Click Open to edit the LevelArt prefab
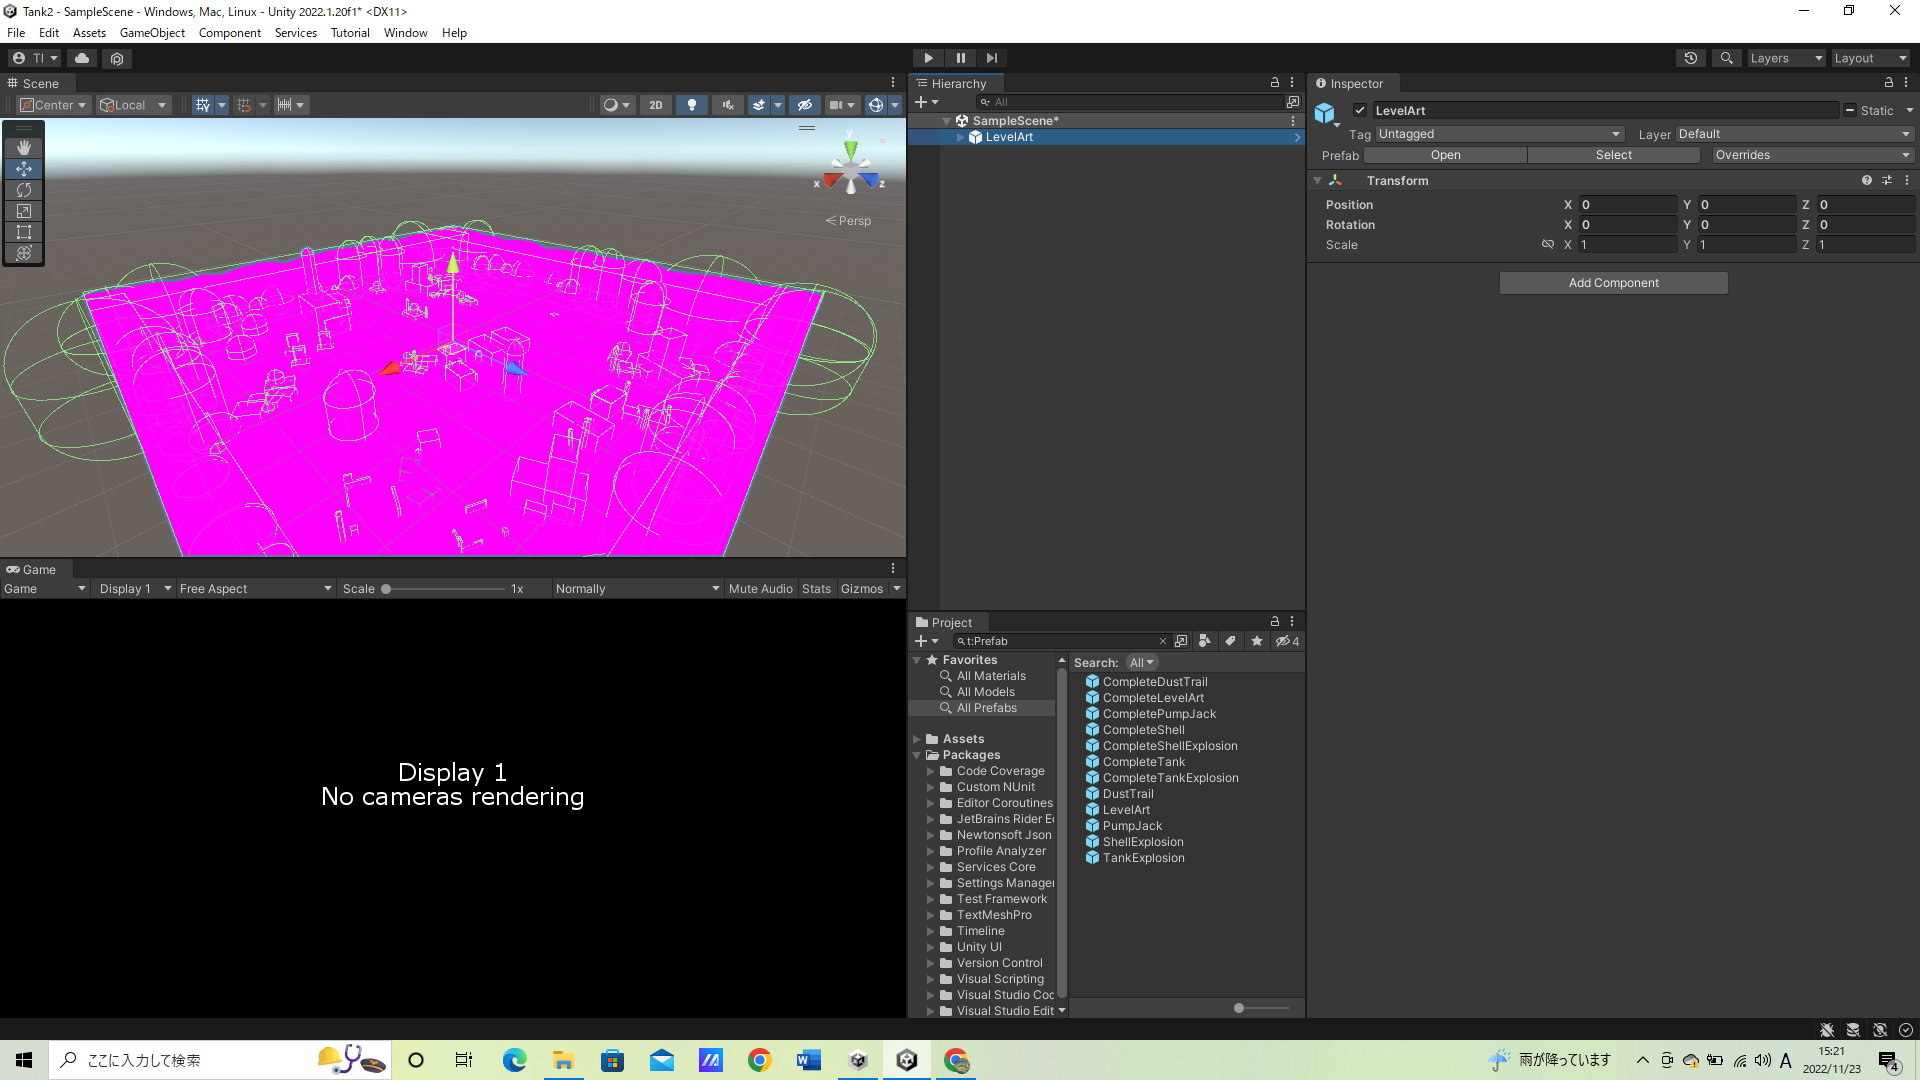The width and height of the screenshot is (1920, 1080). [1445, 155]
